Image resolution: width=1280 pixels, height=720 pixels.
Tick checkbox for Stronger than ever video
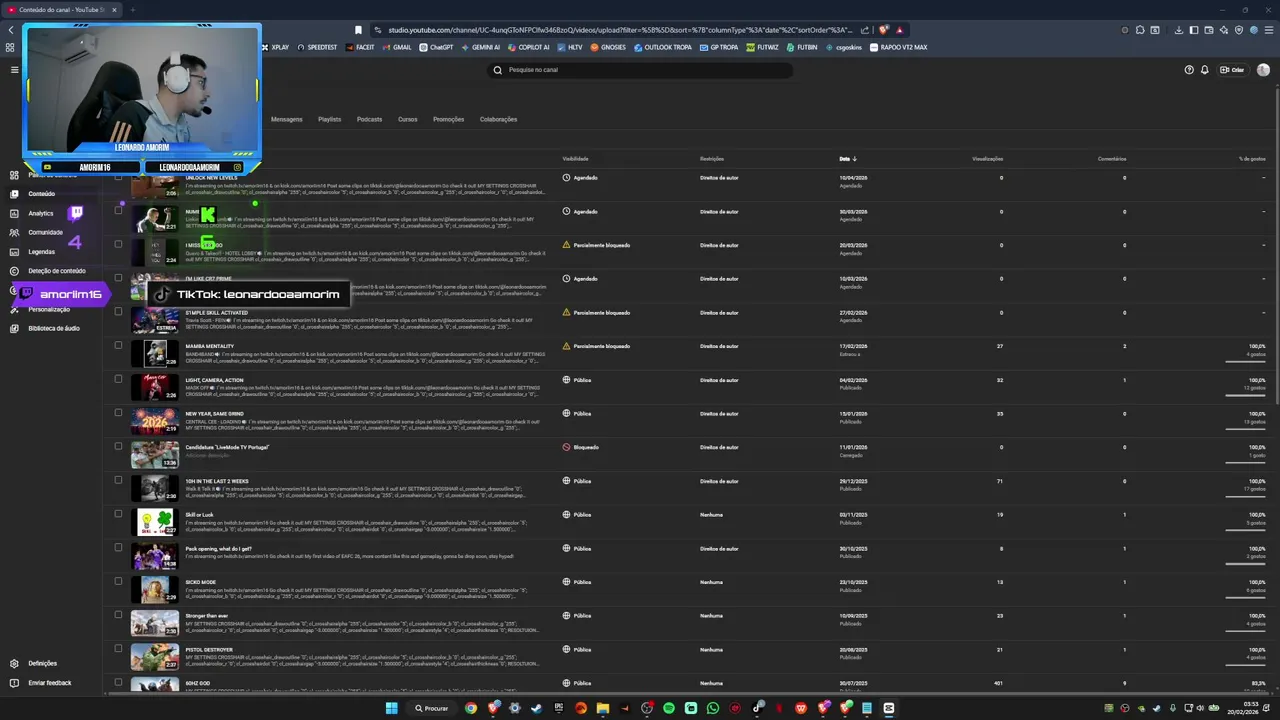(x=118, y=615)
